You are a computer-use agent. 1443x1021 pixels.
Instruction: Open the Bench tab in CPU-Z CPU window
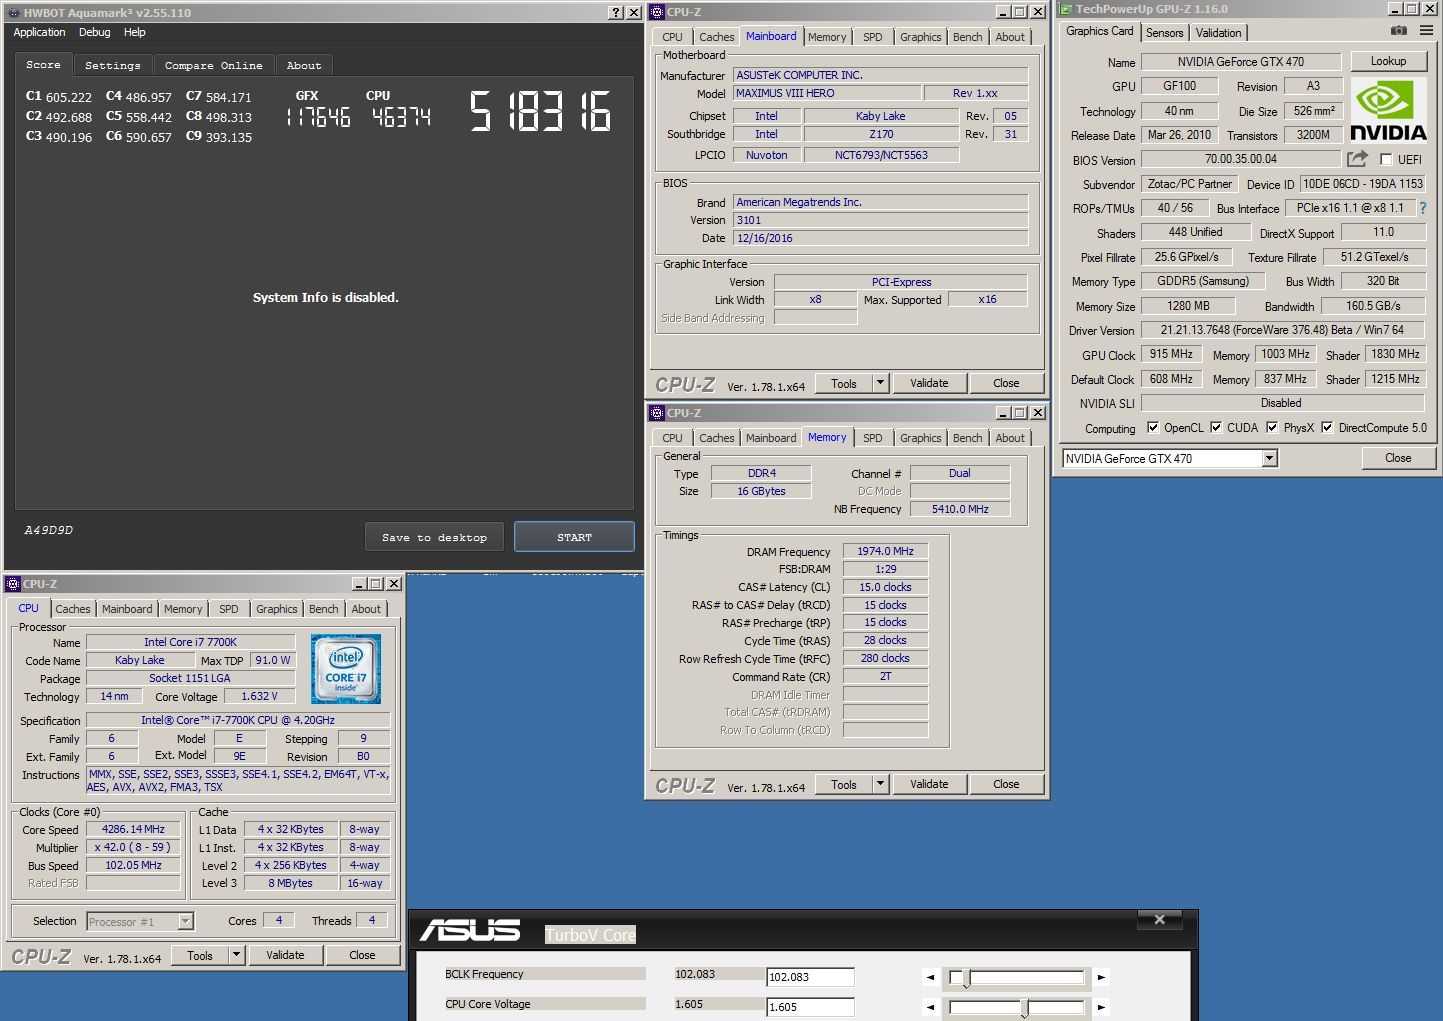323,609
